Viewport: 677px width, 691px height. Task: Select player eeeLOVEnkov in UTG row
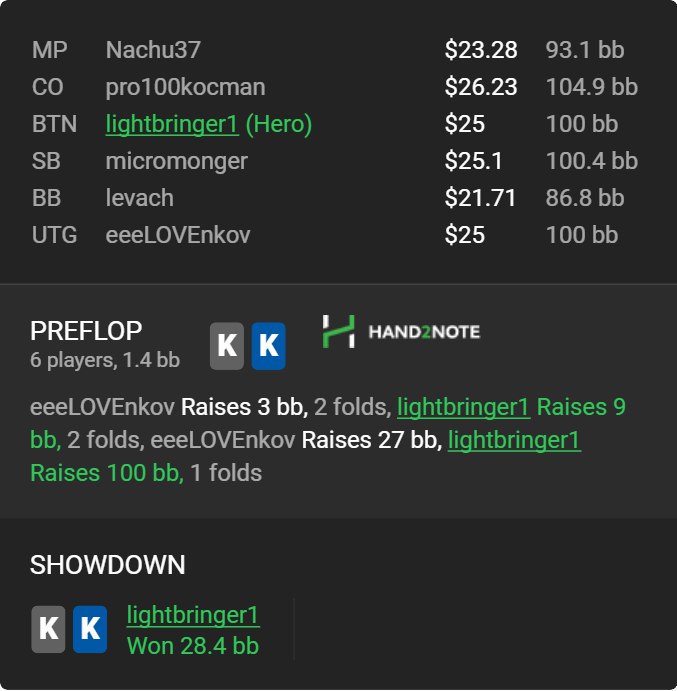click(x=178, y=234)
